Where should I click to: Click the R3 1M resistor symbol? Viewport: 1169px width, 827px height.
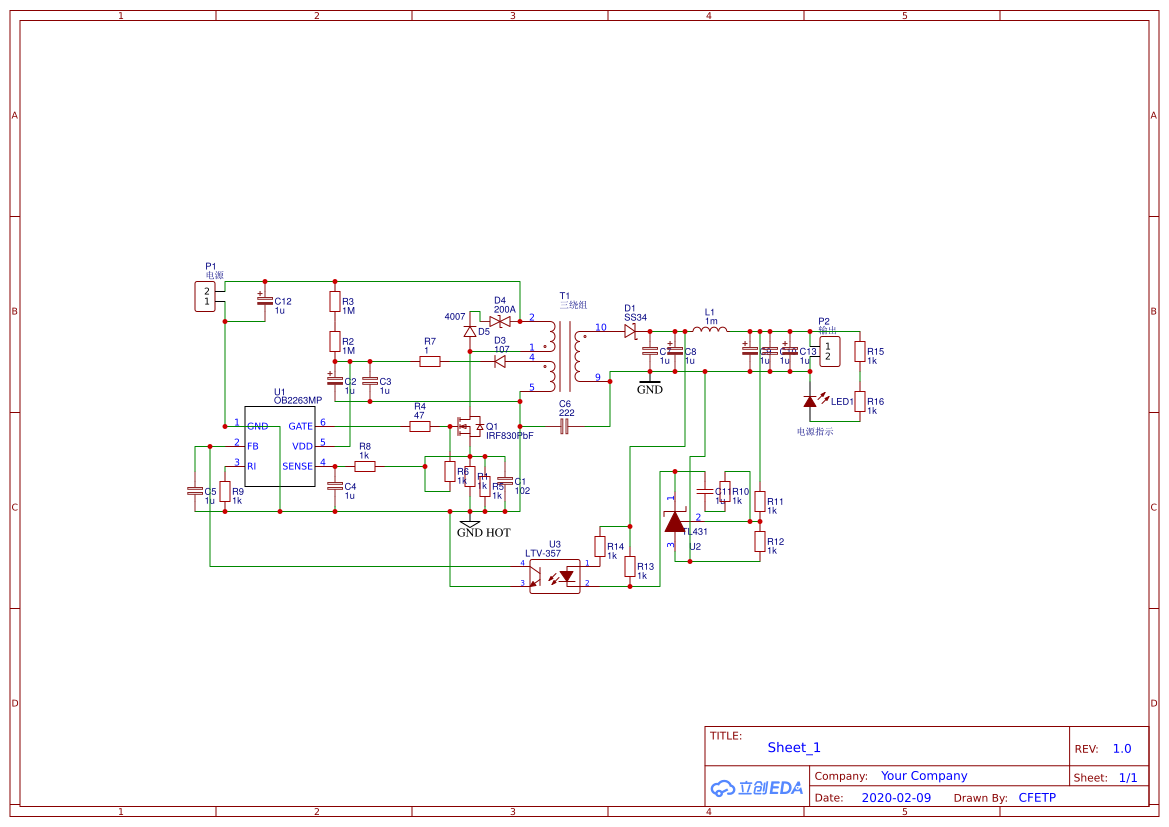[335, 302]
